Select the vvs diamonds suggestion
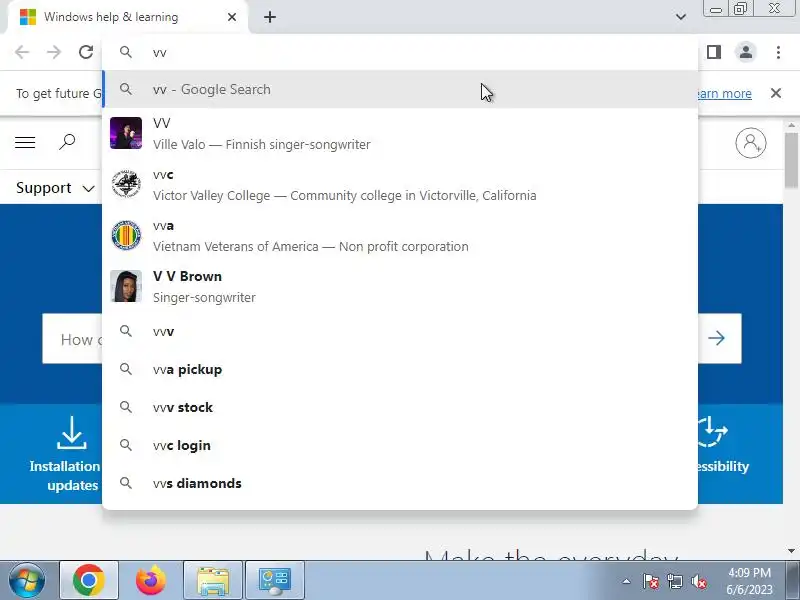 (x=400, y=483)
